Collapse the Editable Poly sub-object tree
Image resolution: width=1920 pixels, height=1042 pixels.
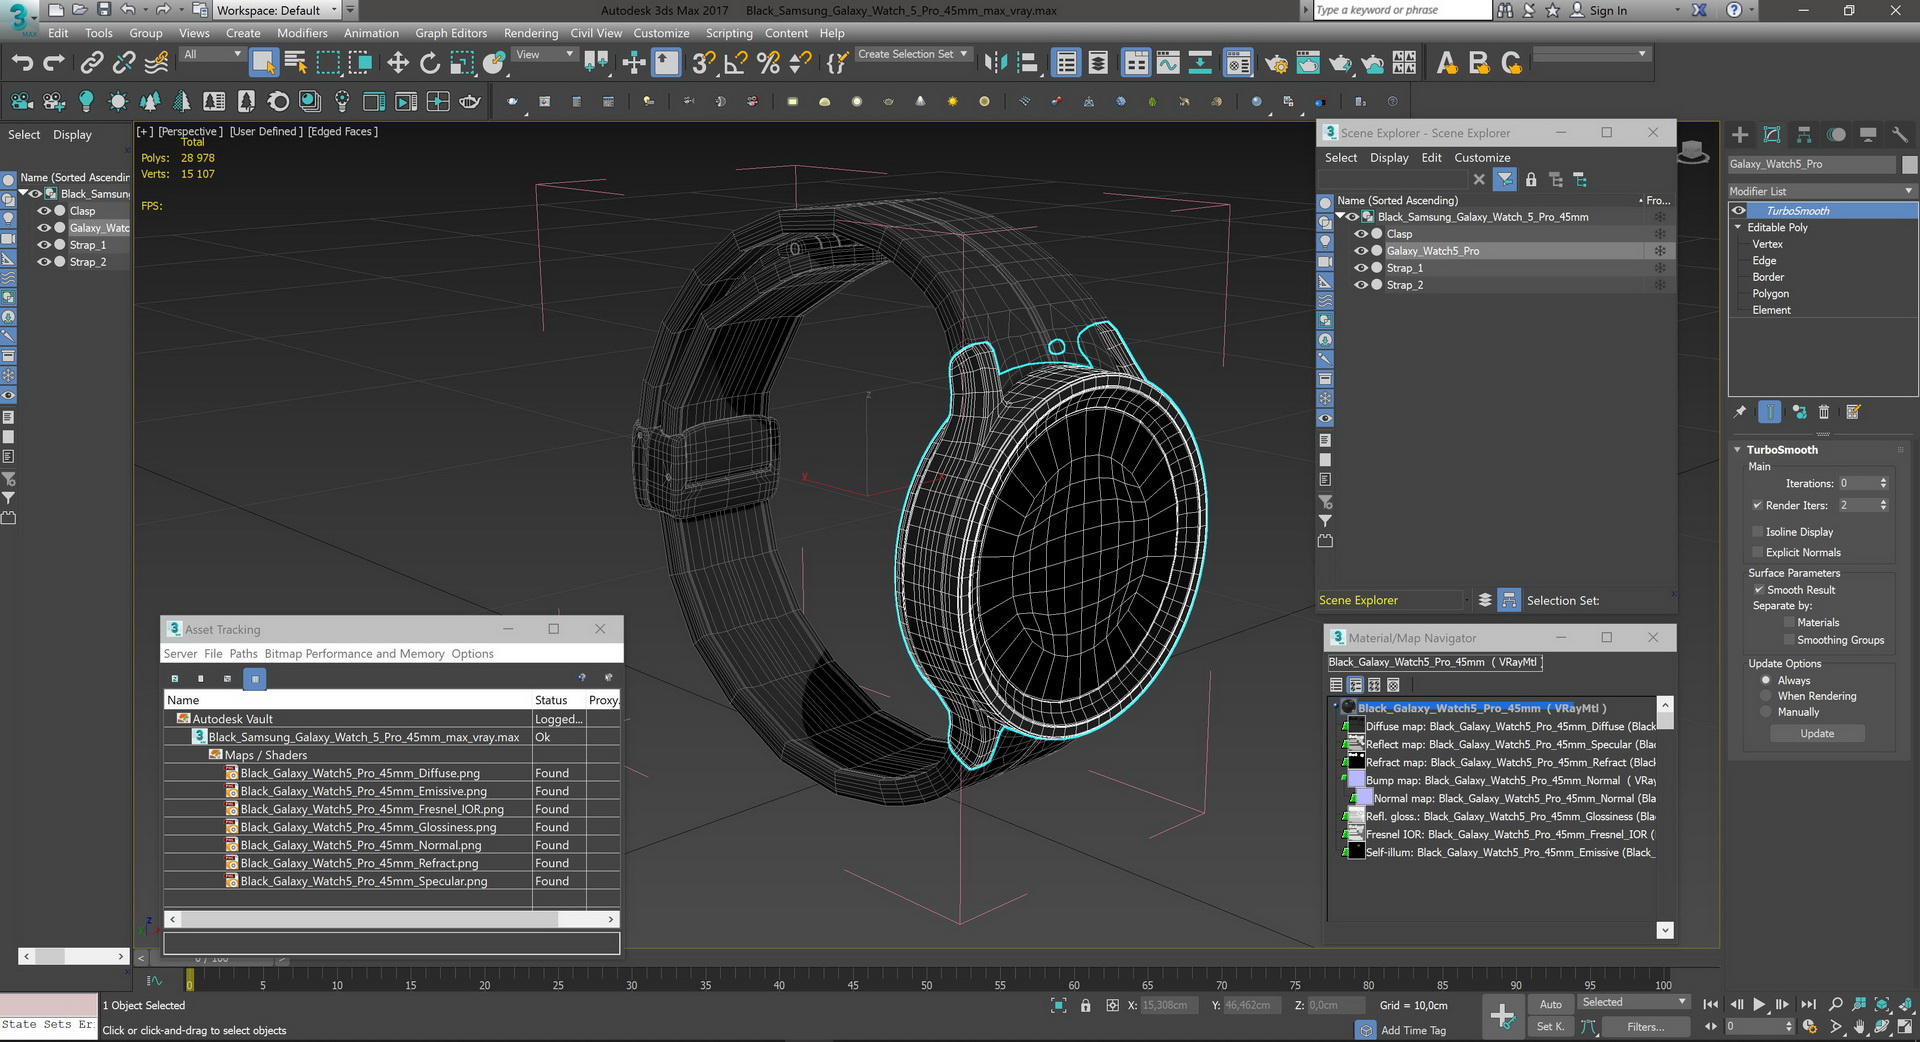pyautogui.click(x=1738, y=227)
